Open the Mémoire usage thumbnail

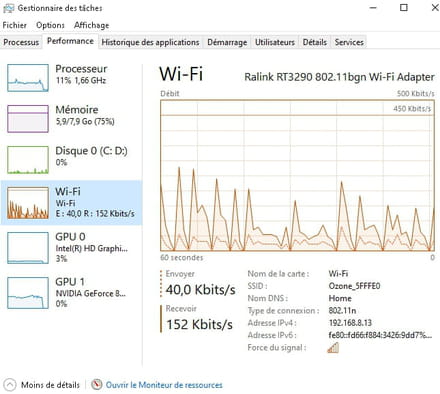click(28, 119)
